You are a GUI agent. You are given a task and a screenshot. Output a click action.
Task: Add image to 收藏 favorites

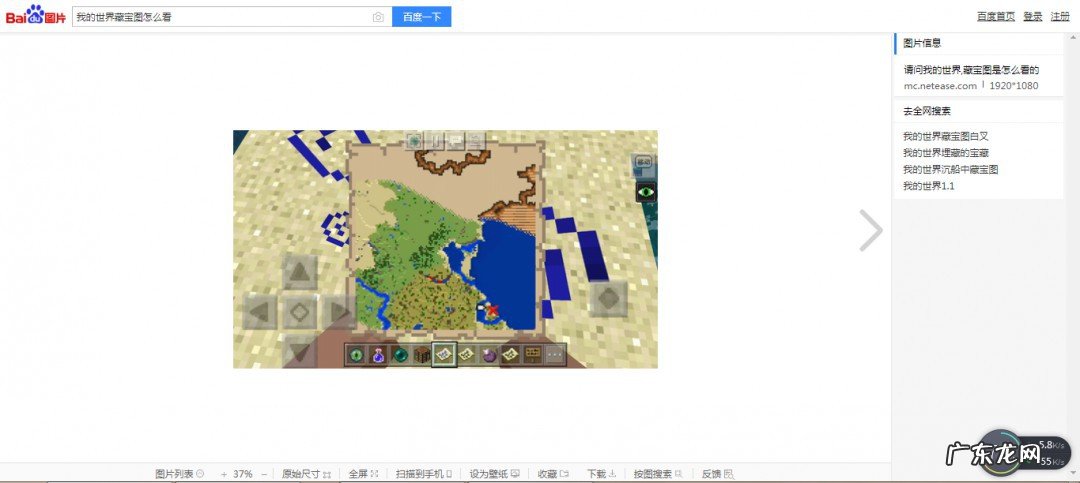pos(553,474)
